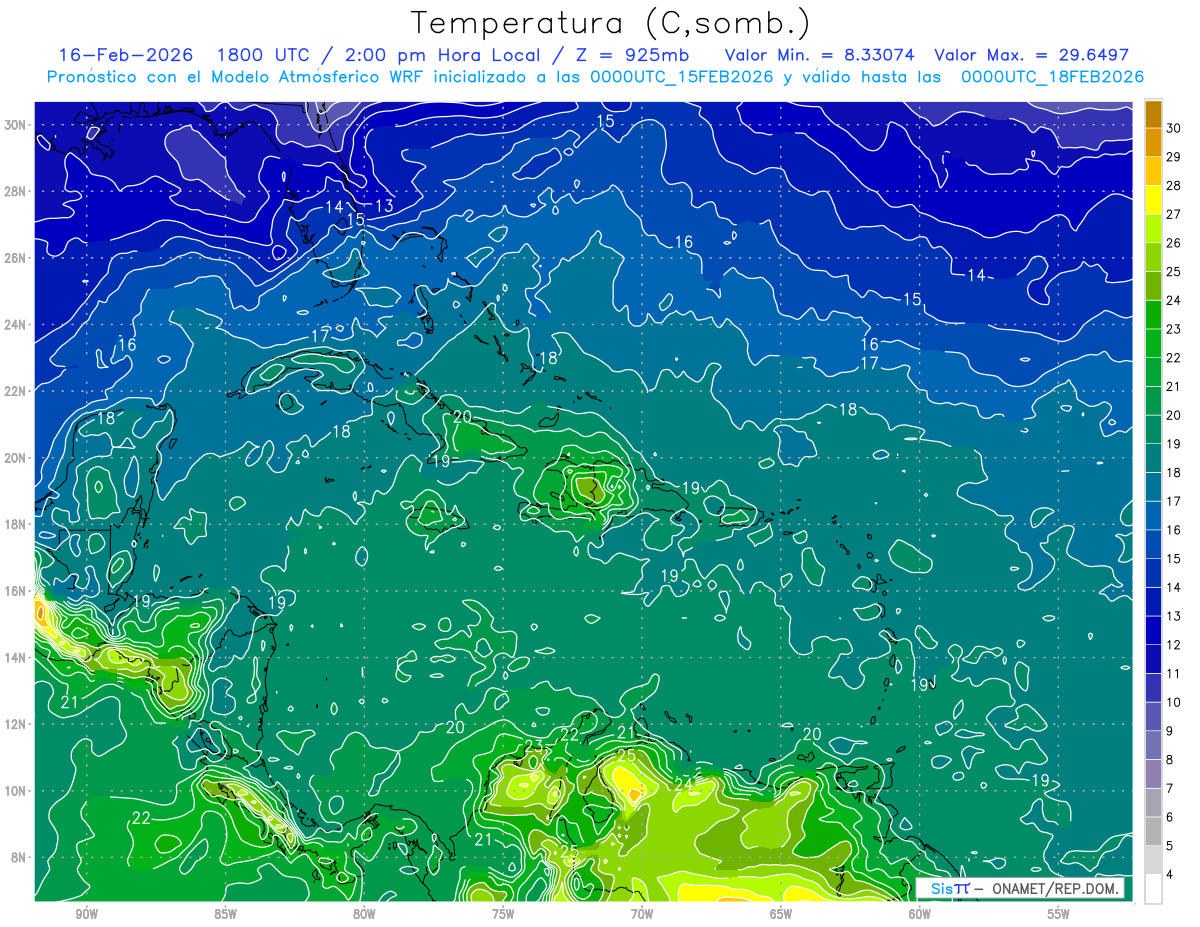Click longitude axis label 60W

920,915
